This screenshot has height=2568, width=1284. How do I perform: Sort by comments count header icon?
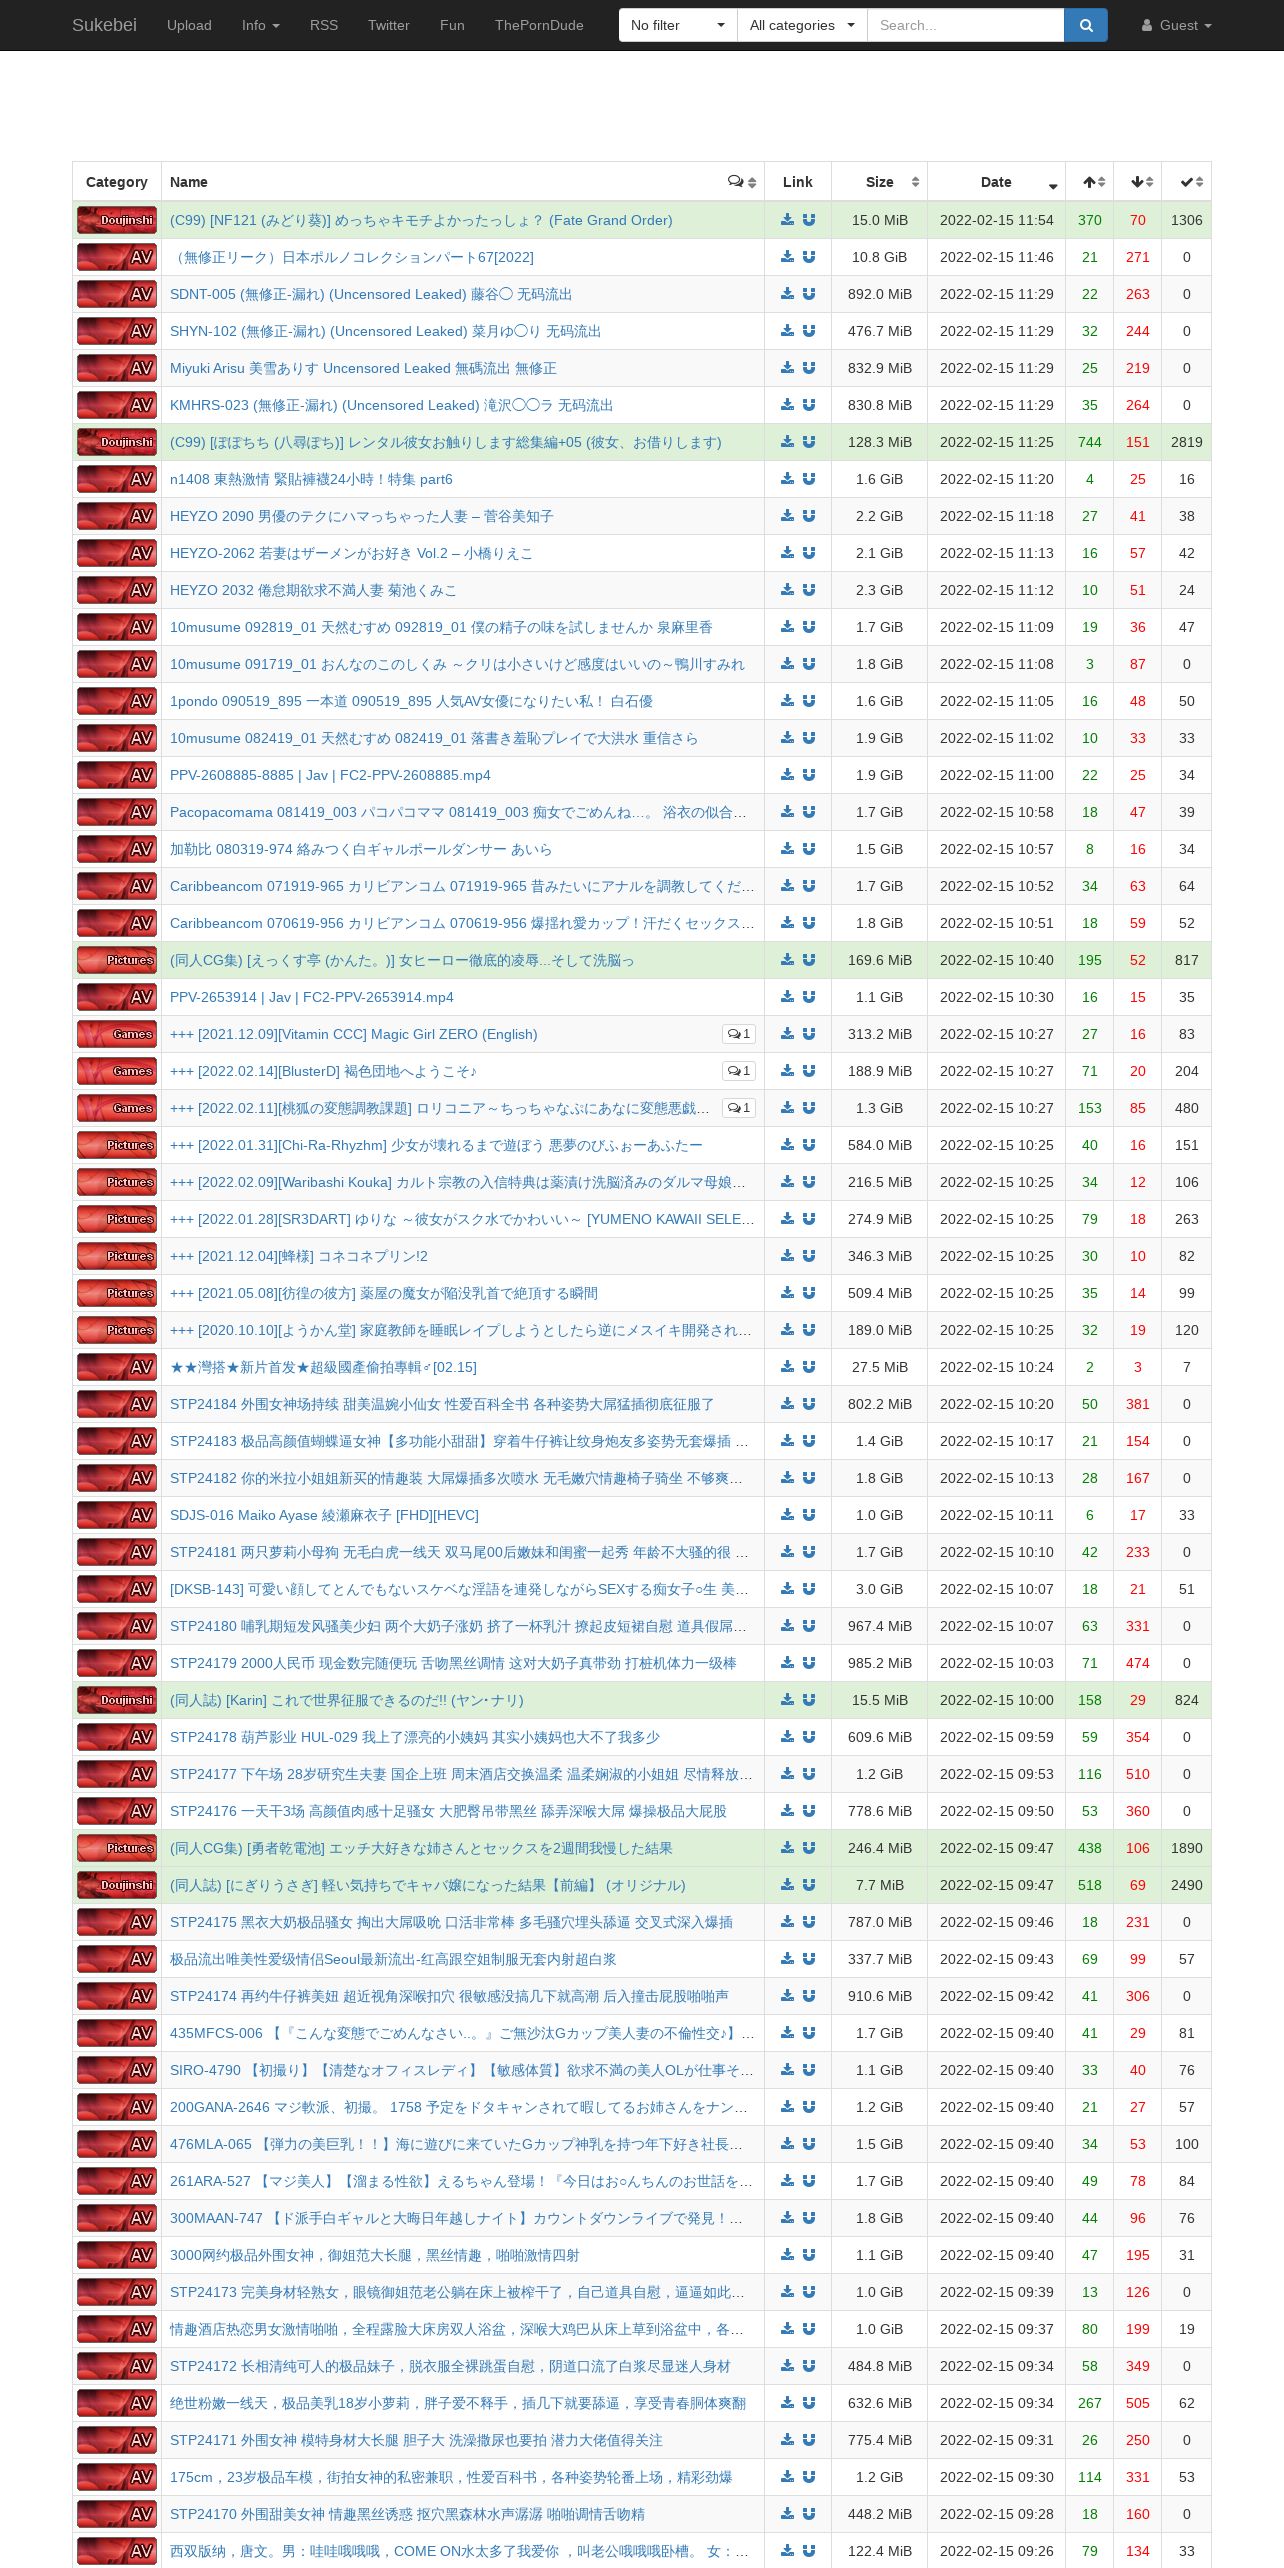[x=741, y=182]
